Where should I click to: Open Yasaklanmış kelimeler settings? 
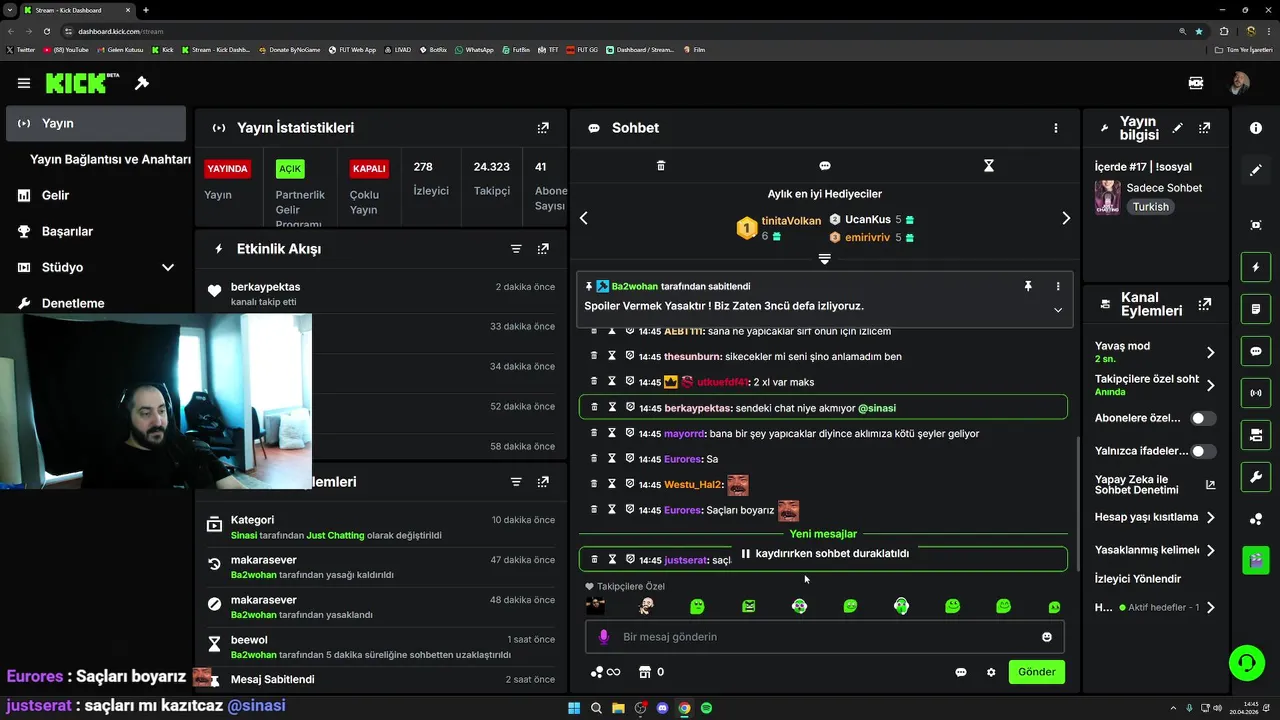[x=1155, y=550]
